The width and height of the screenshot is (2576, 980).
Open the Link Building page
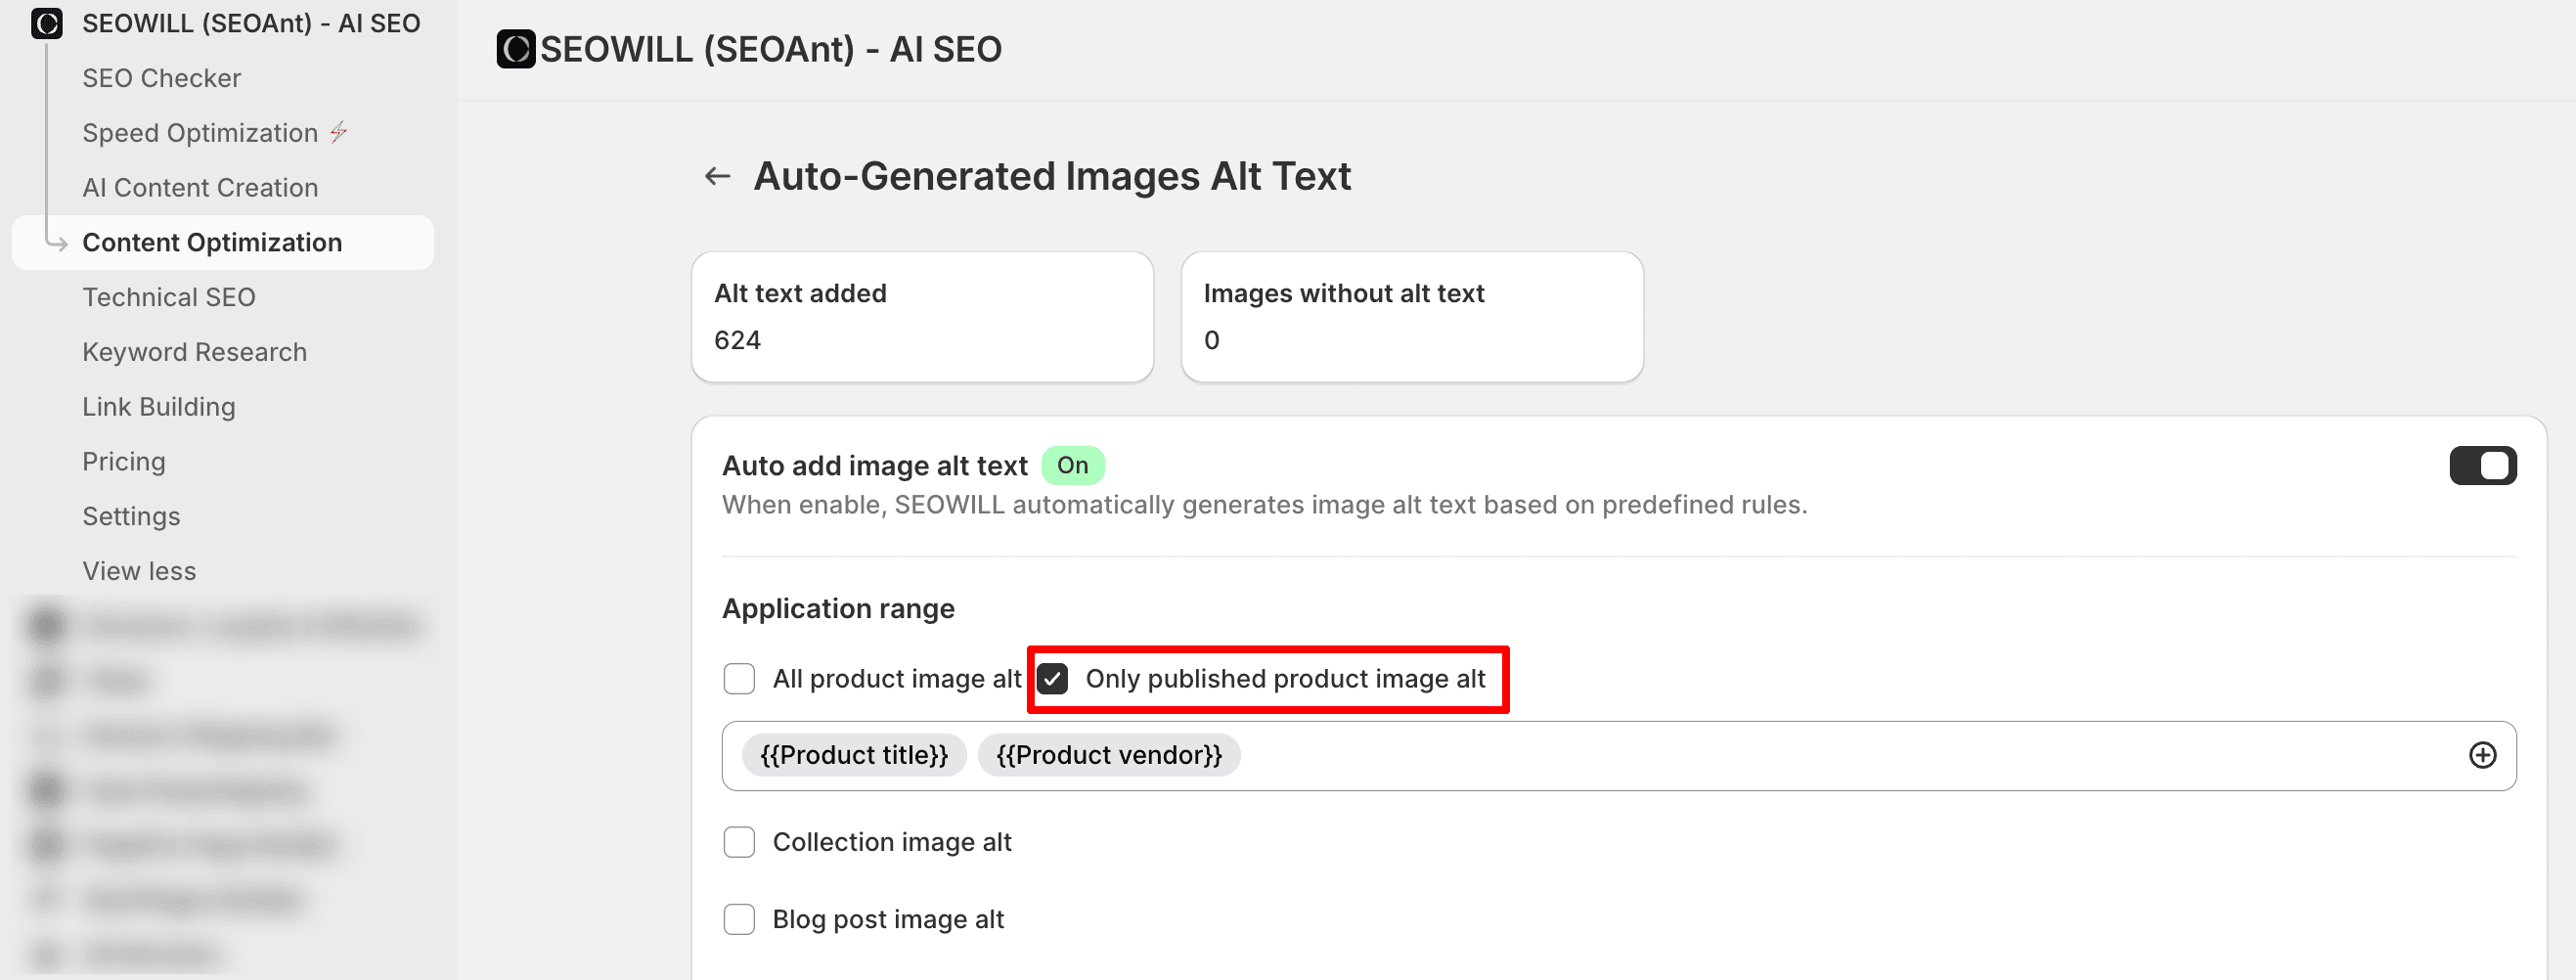(x=159, y=407)
